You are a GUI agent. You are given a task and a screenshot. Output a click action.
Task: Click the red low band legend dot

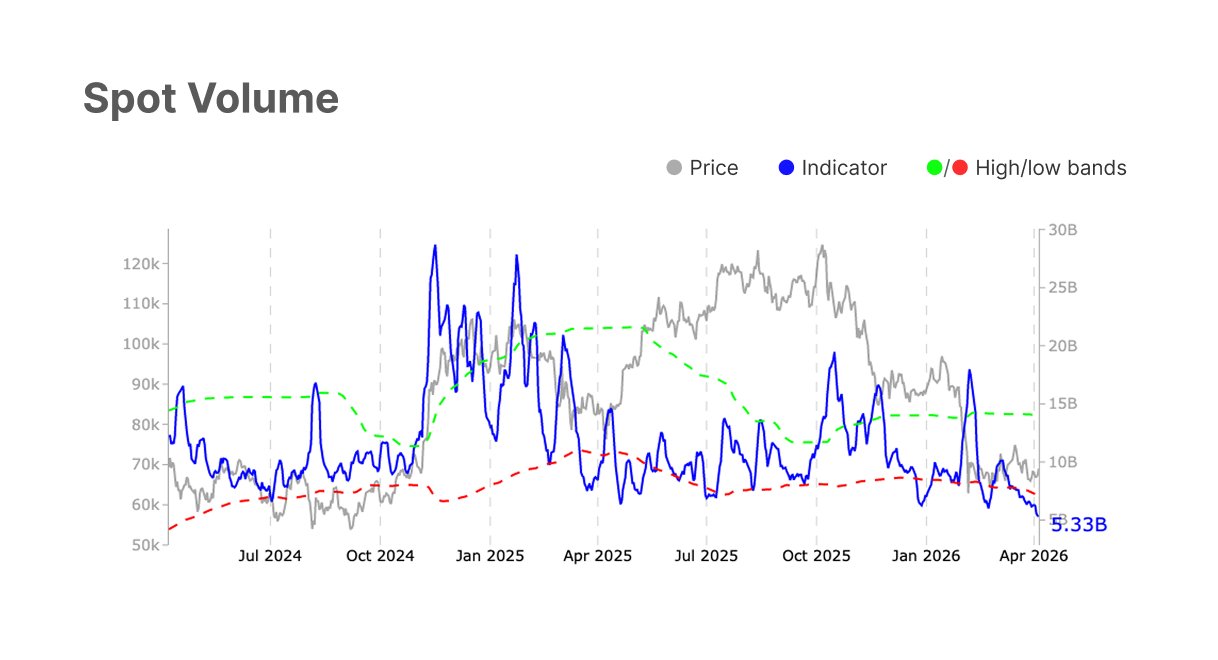coord(960,168)
